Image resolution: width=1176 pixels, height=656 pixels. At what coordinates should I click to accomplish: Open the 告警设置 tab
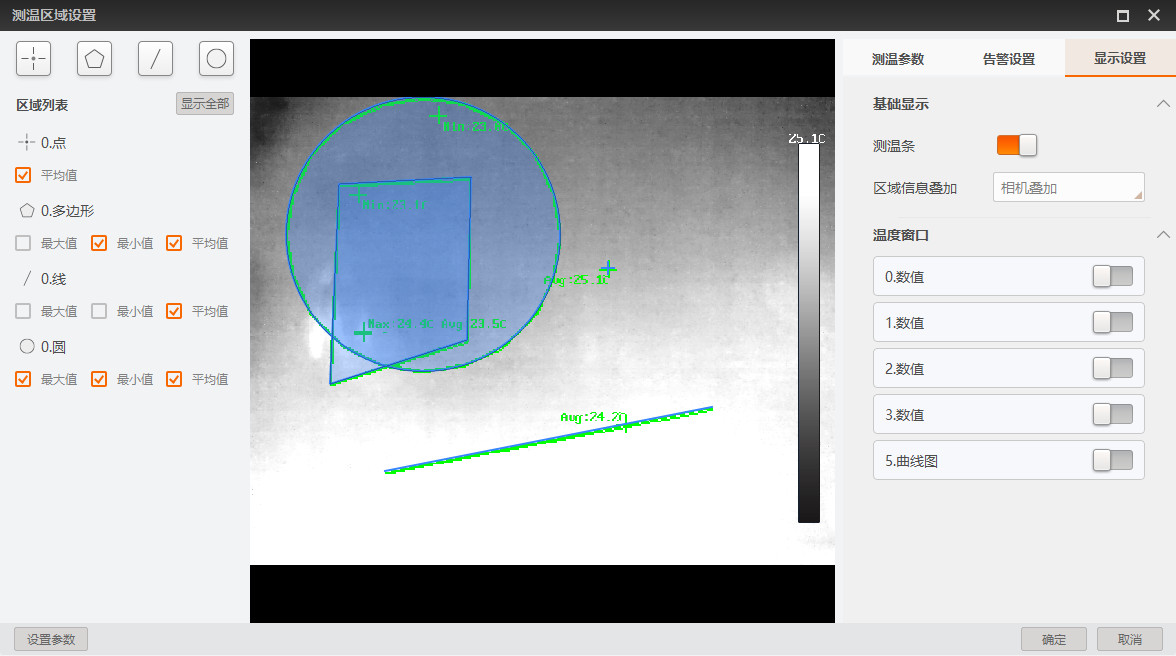[x=1009, y=59]
